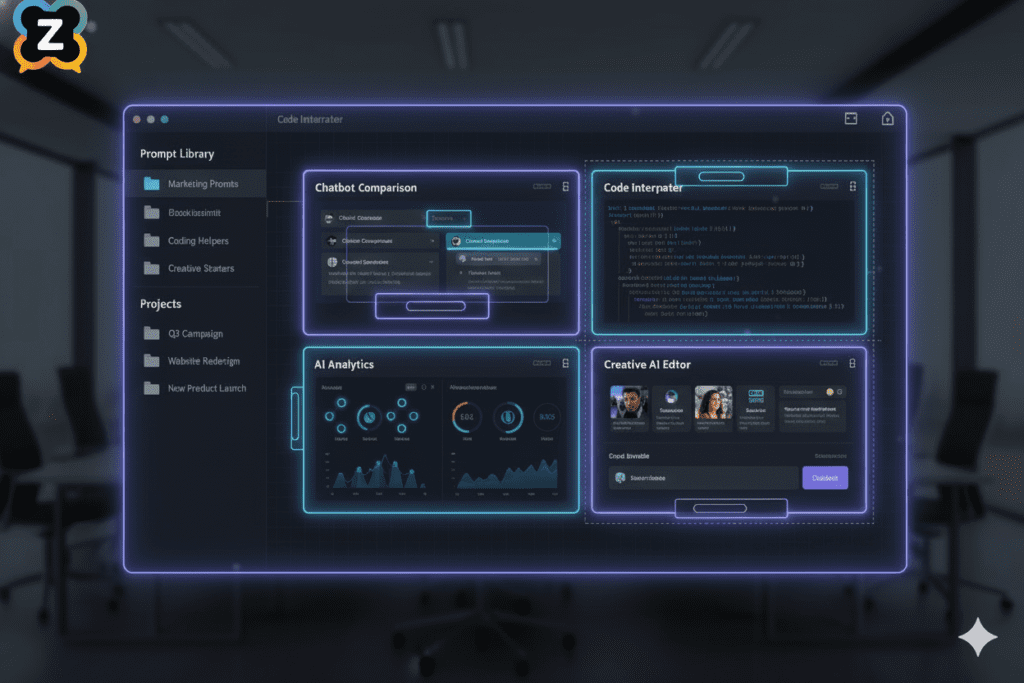Click the Coding Helpers folder icon
This screenshot has width=1024, height=683.
[152, 241]
